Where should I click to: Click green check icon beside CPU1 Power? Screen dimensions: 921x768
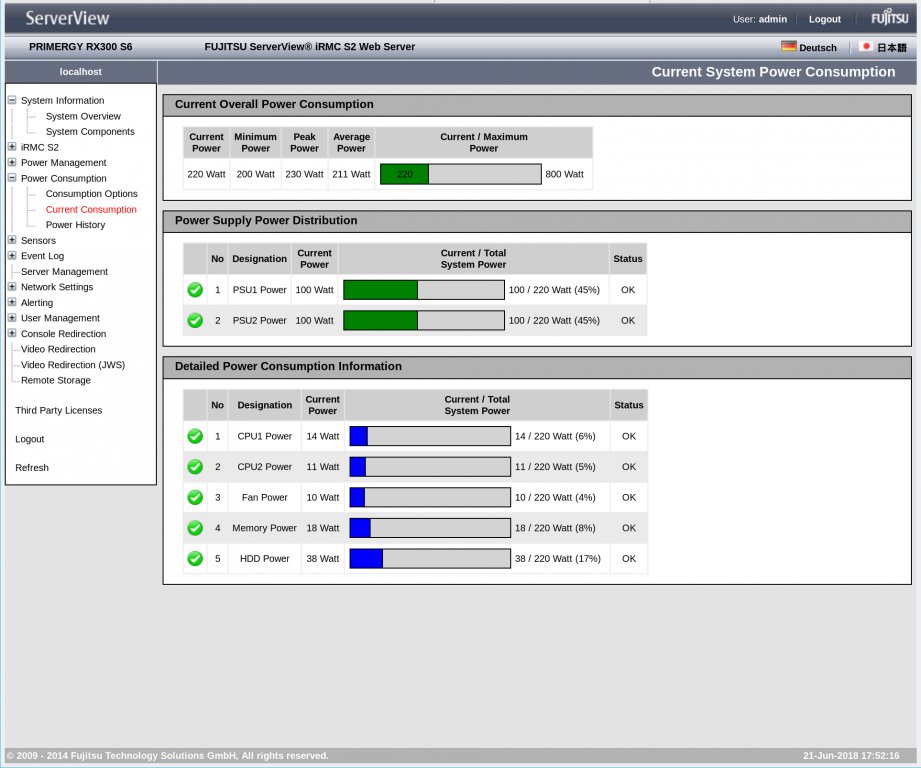195,436
